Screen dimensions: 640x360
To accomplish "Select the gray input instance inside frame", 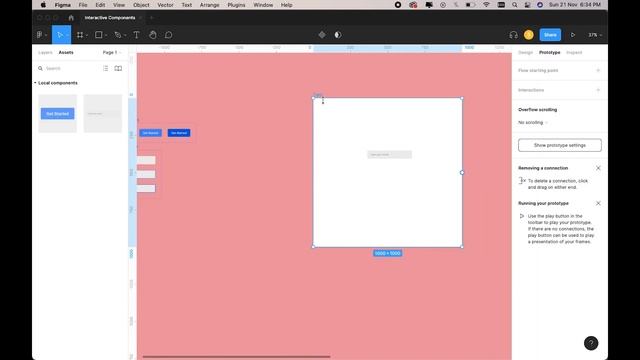I will pos(389,155).
